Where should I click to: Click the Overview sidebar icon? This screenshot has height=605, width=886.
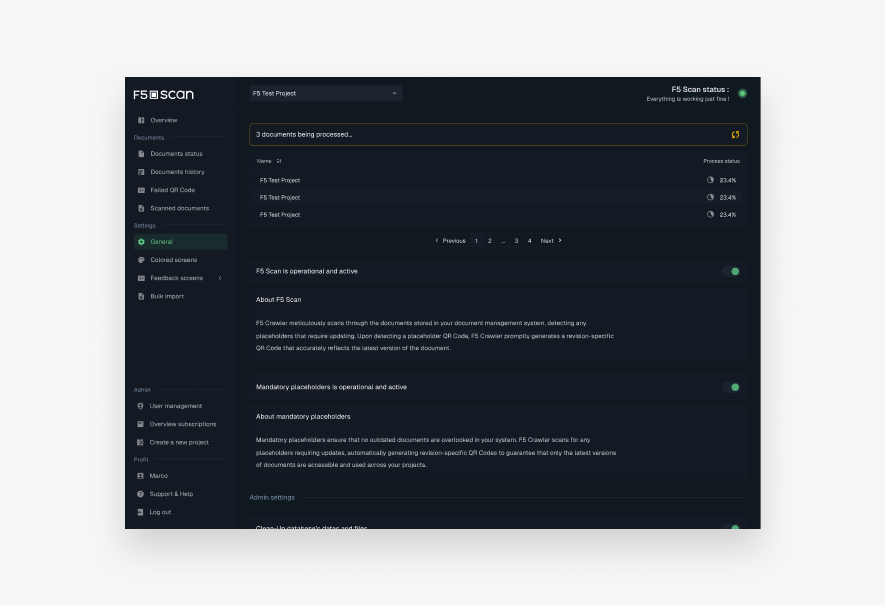(141, 120)
